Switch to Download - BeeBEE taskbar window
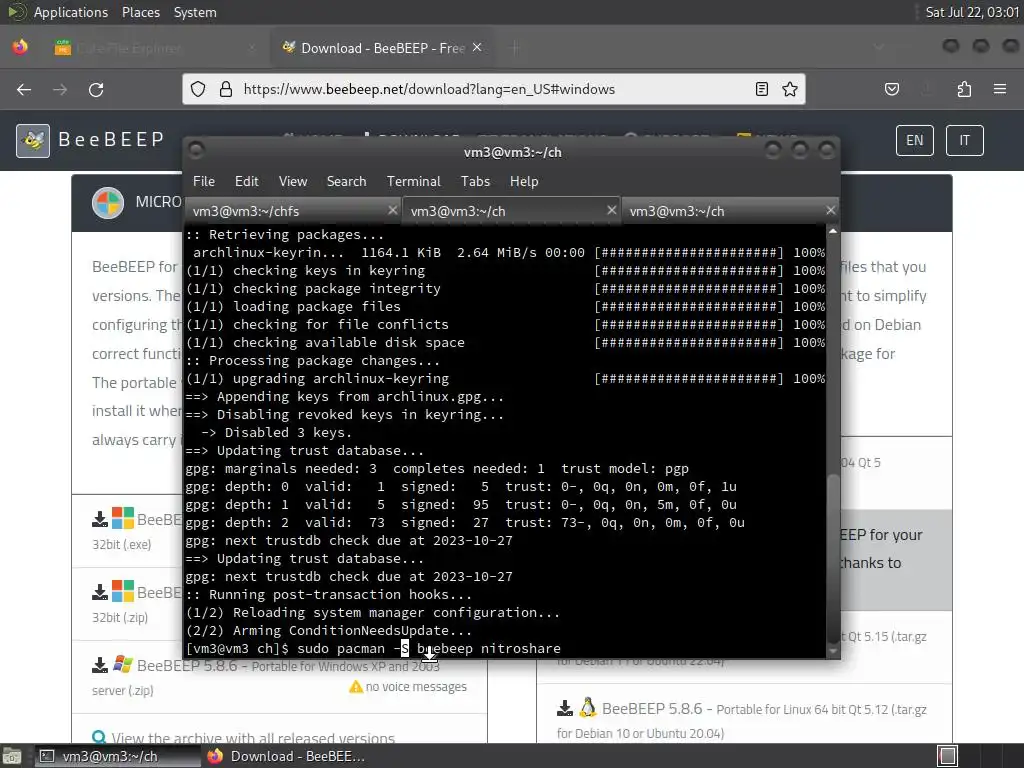Screen dimensions: 1024x768 286,756
